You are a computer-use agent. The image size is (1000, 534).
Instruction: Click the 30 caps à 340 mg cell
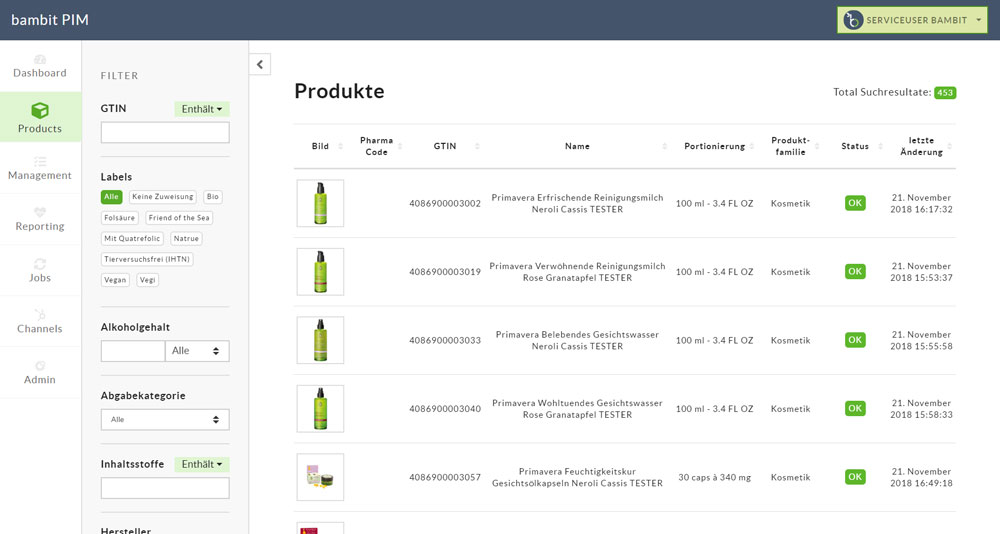715,477
